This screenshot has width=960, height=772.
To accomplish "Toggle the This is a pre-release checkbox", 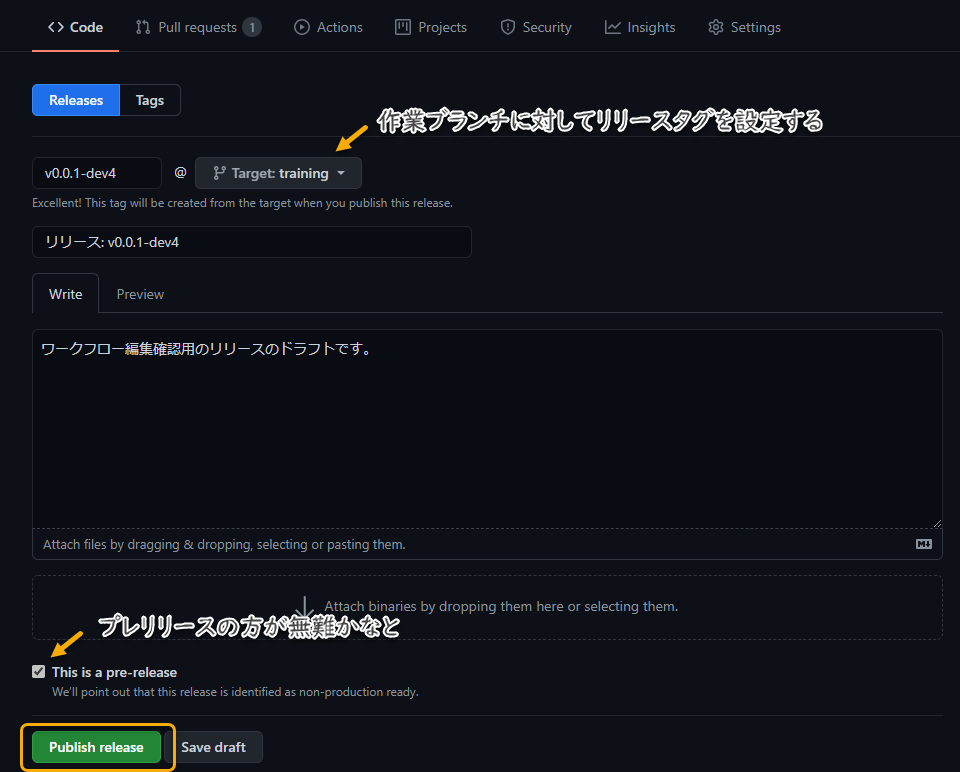I will (39, 672).
